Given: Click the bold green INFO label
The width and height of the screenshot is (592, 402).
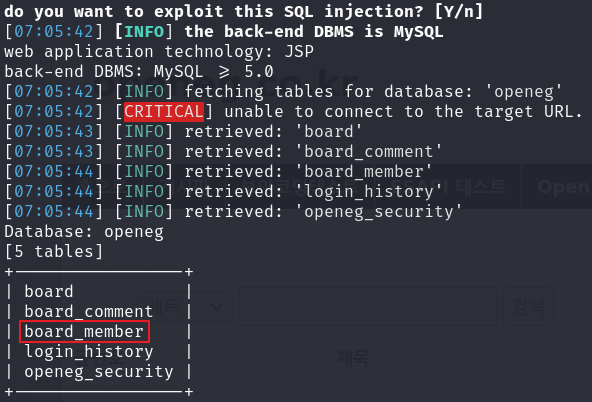Looking at the screenshot, I should point(144,32).
